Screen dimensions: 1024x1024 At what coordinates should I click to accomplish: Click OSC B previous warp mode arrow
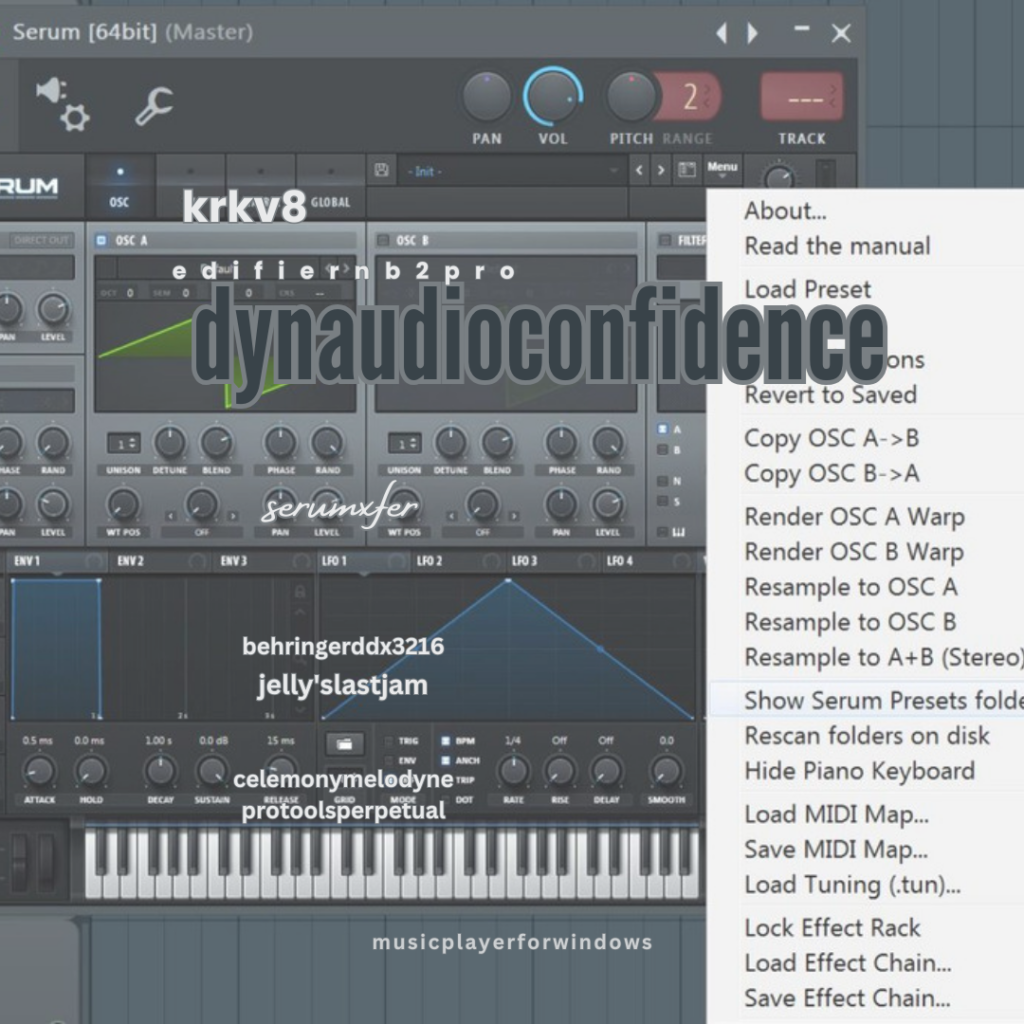point(451,516)
